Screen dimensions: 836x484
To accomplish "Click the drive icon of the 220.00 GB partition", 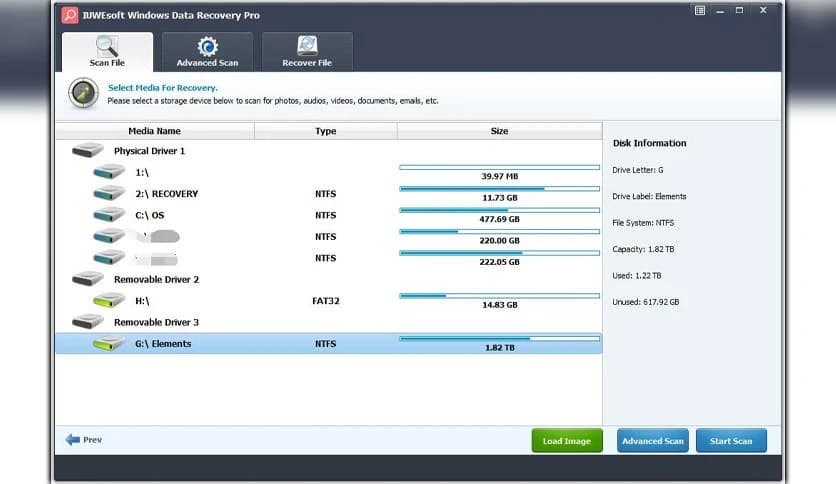I will pyautogui.click(x=109, y=236).
